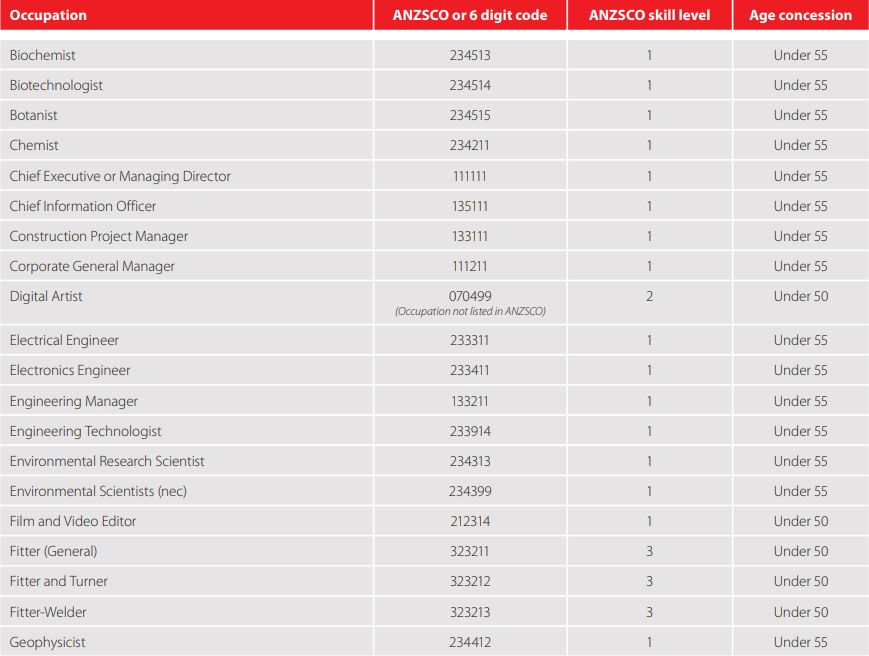
Task: Click Under 50 for Digital Artist
Action: 801,296
